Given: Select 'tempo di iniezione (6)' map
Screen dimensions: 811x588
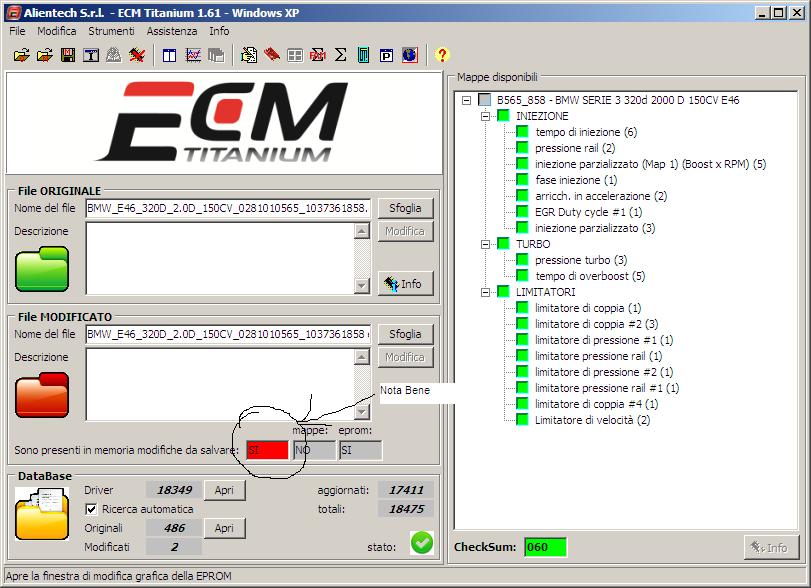Looking at the screenshot, I should pos(586,132).
